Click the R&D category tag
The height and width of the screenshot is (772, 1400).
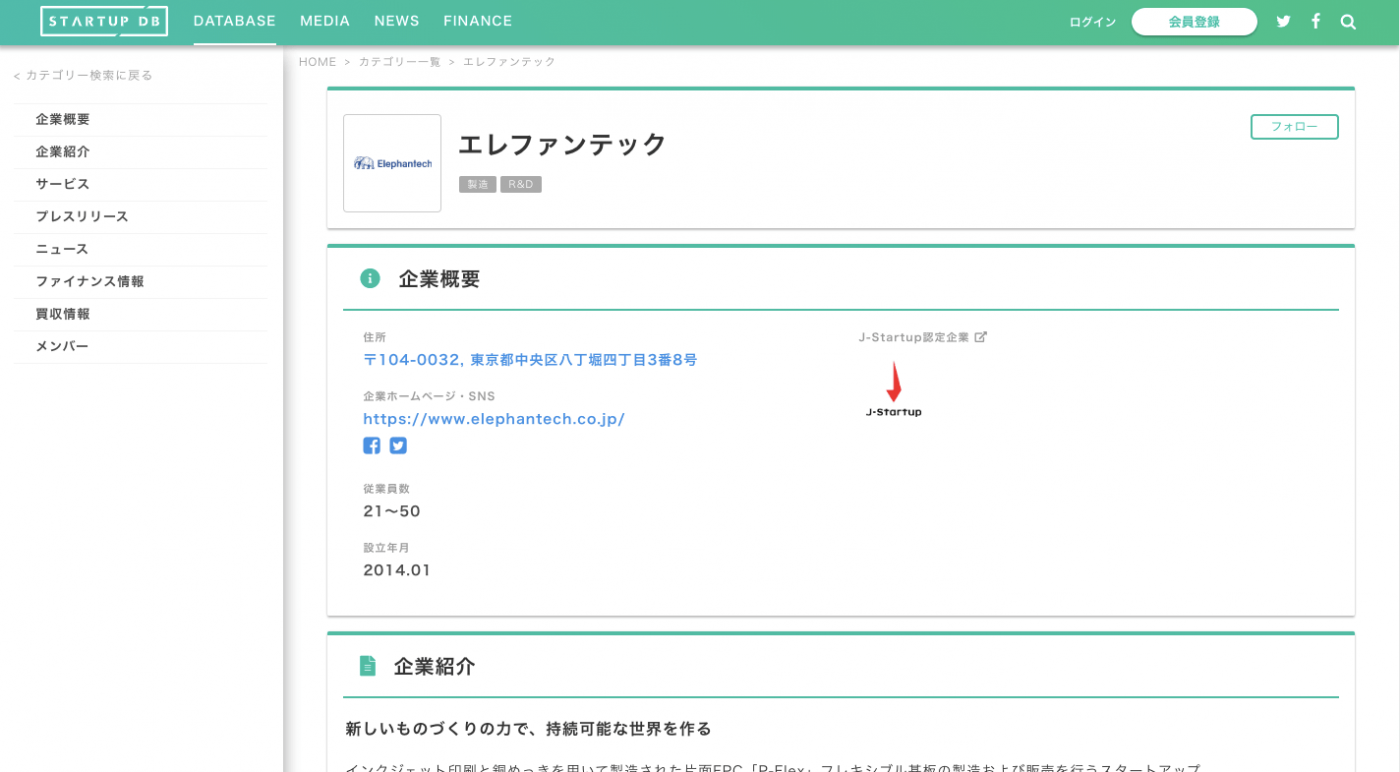[x=521, y=185]
